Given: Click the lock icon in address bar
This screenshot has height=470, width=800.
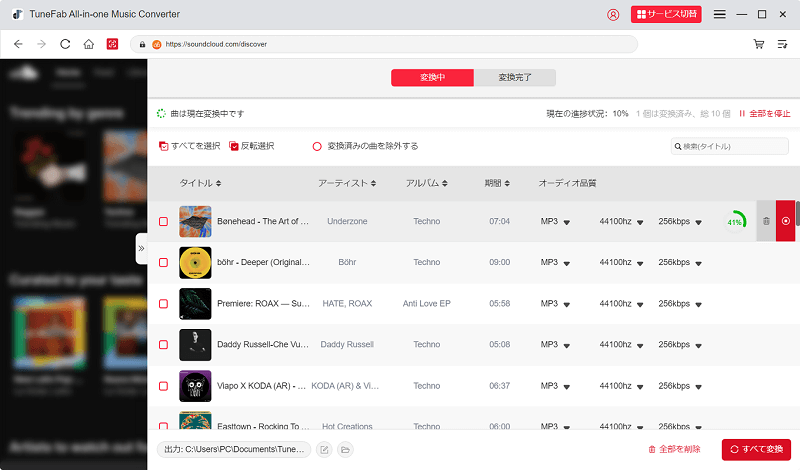Looking at the screenshot, I should coord(142,44).
